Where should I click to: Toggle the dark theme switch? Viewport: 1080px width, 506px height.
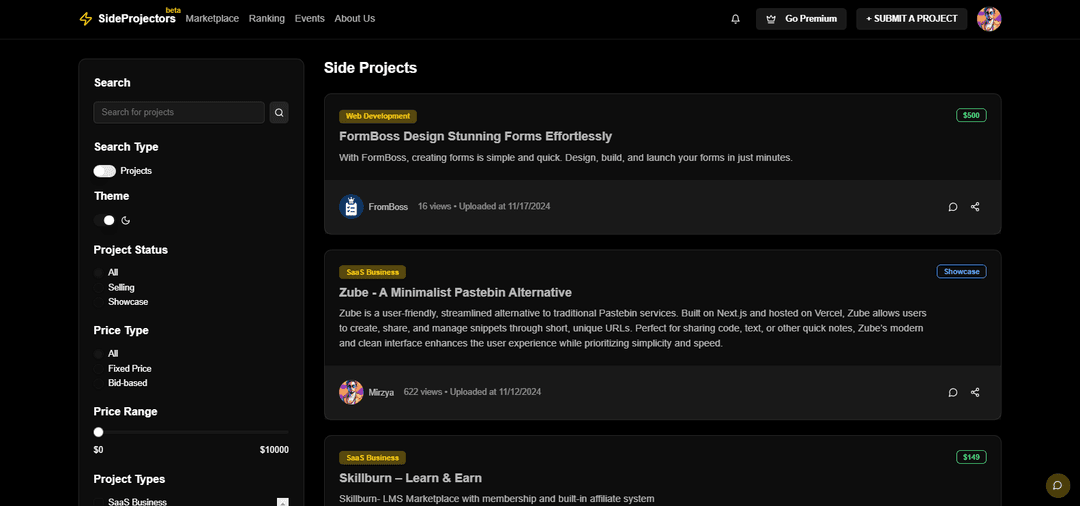point(105,220)
